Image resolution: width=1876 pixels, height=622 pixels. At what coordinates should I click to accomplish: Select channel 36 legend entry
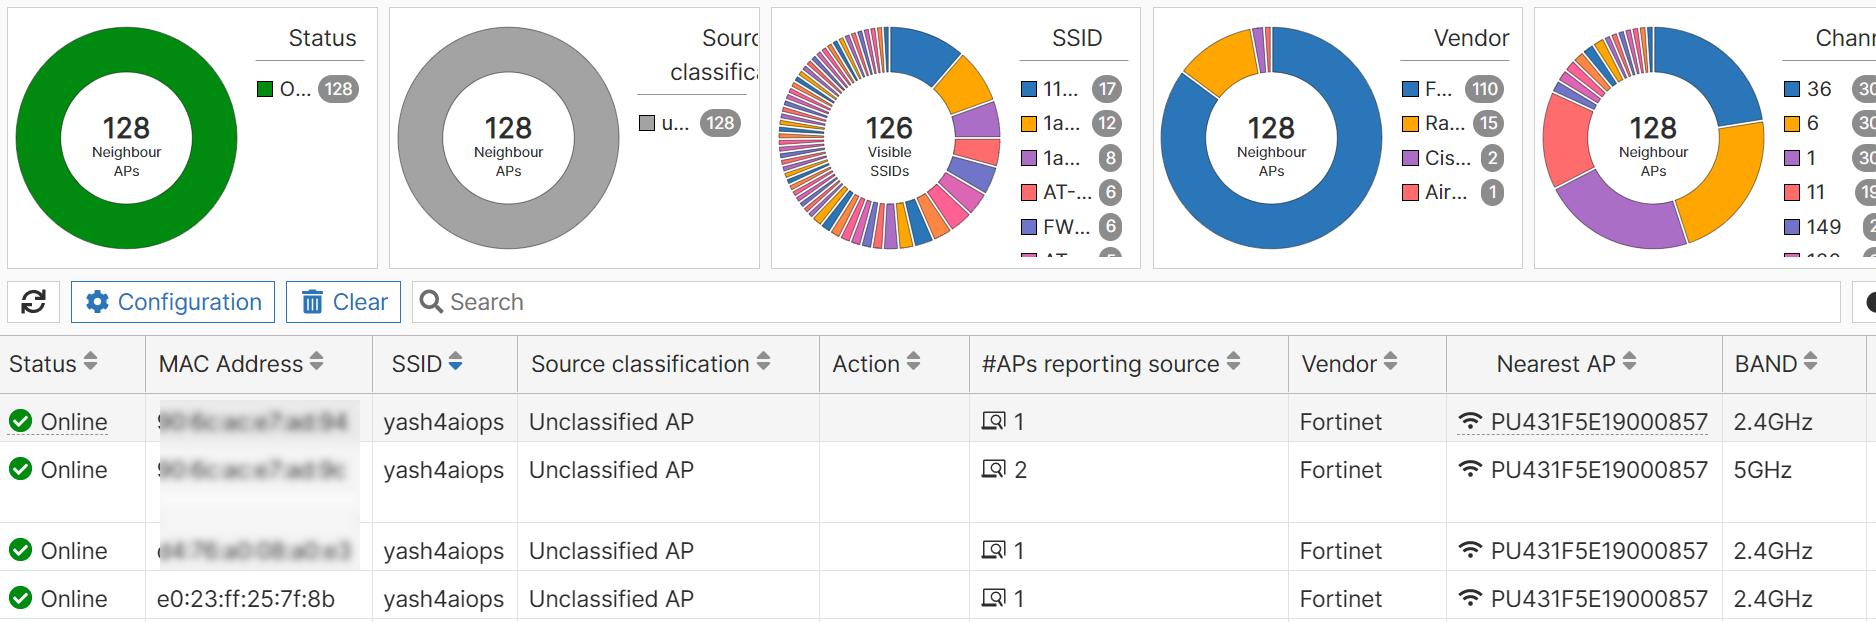pyautogui.click(x=1830, y=89)
